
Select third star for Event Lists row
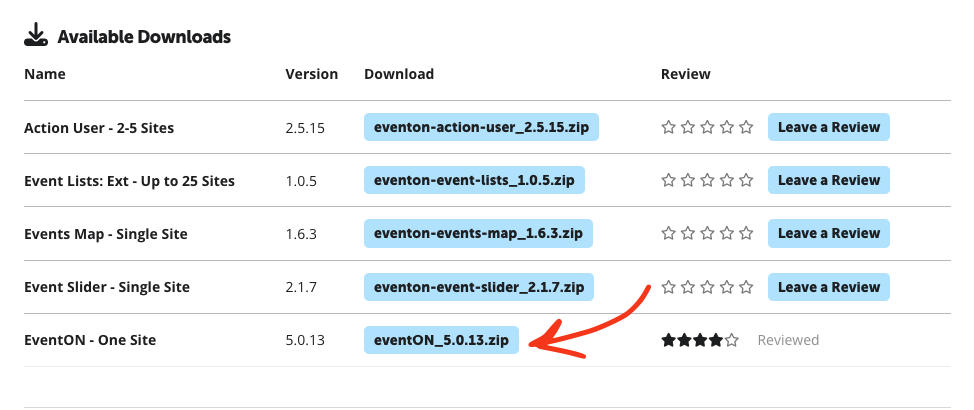(x=708, y=180)
